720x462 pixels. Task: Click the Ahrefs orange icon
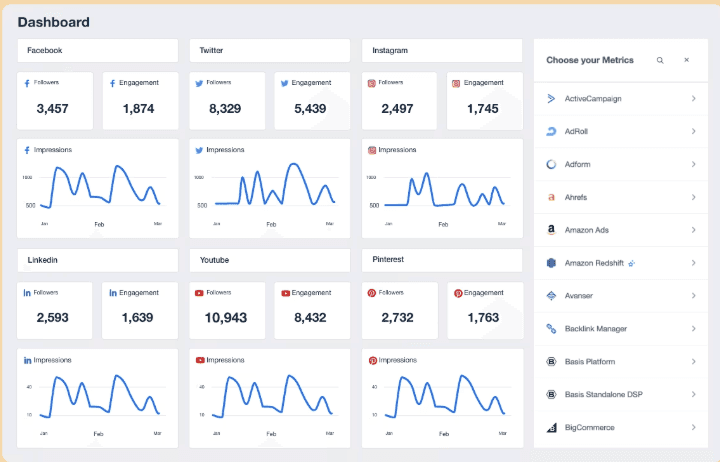pyautogui.click(x=551, y=197)
